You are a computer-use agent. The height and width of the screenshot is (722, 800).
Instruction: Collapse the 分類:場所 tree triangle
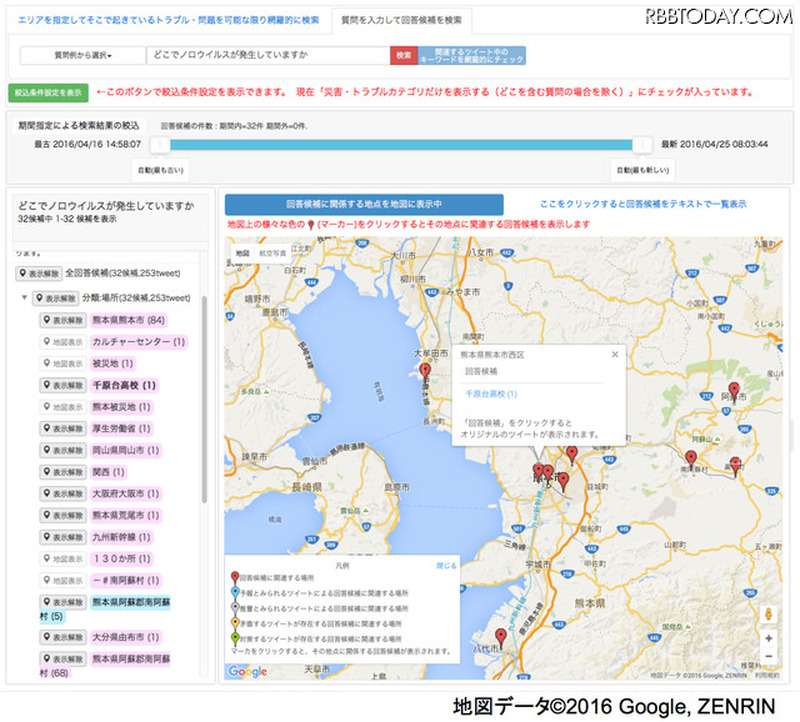[24, 298]
